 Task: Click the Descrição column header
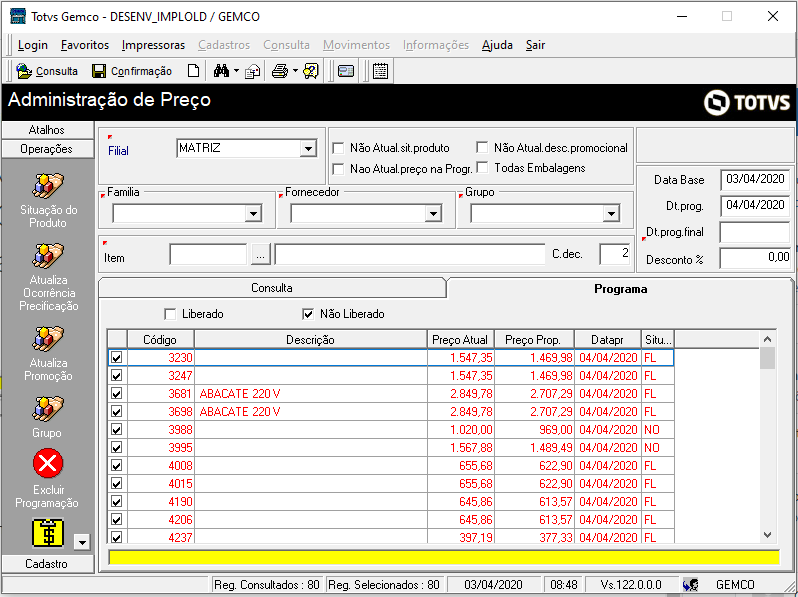tap(310, 339)
